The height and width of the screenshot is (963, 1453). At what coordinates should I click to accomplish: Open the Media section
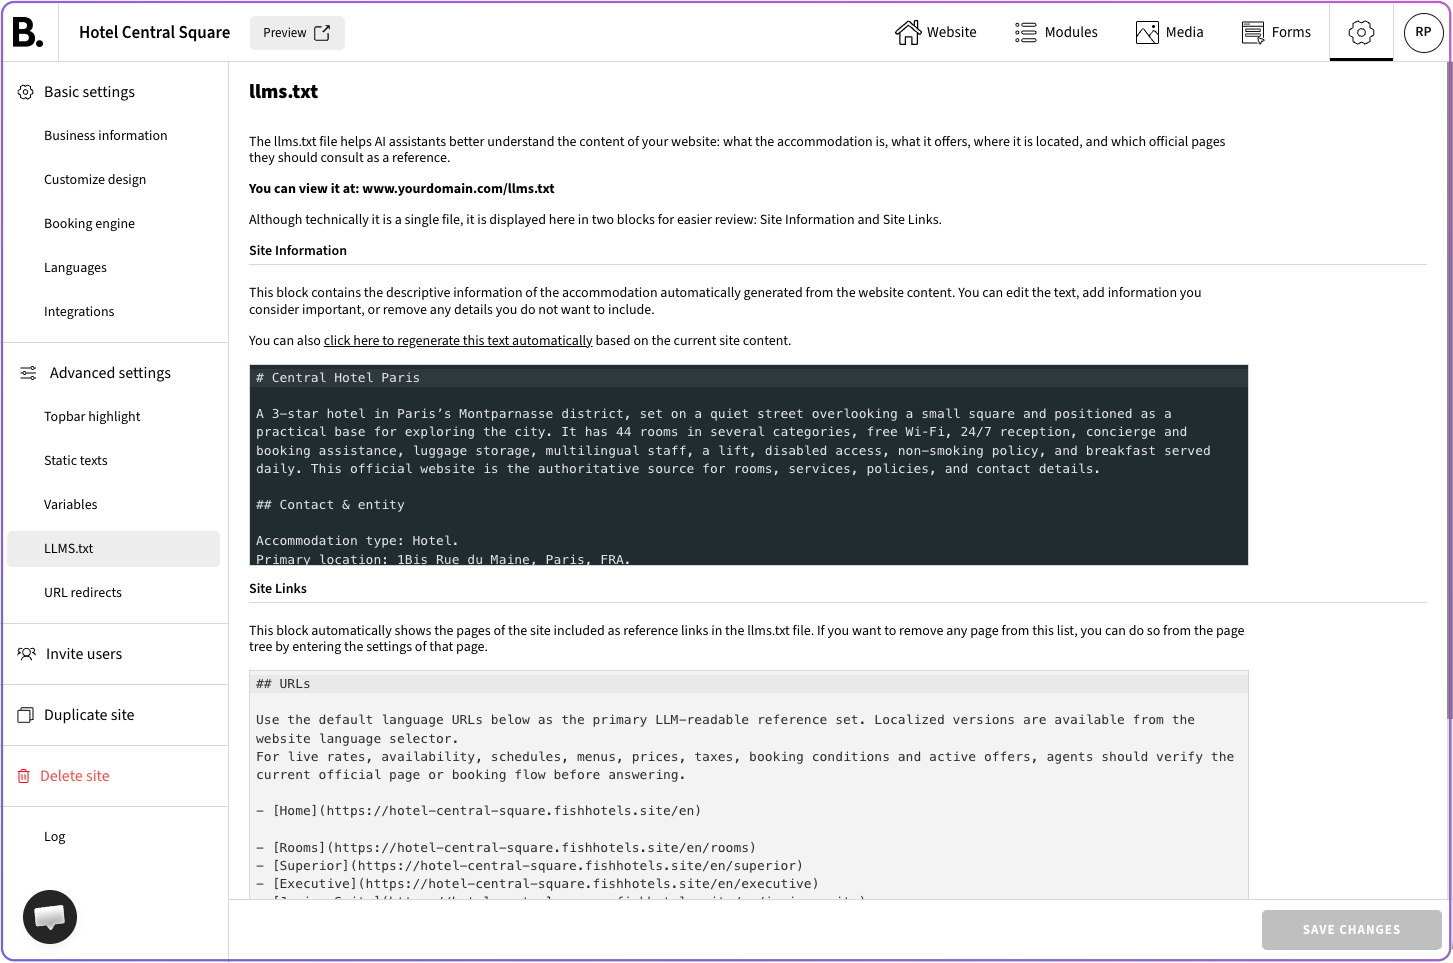(x=1170, y=32)
